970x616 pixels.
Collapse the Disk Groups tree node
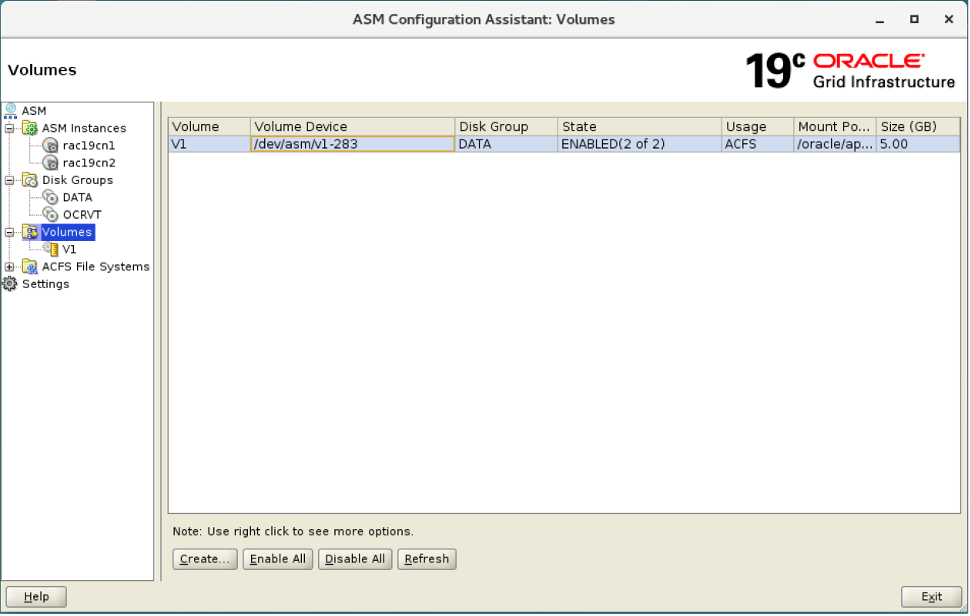coord(9,180)
